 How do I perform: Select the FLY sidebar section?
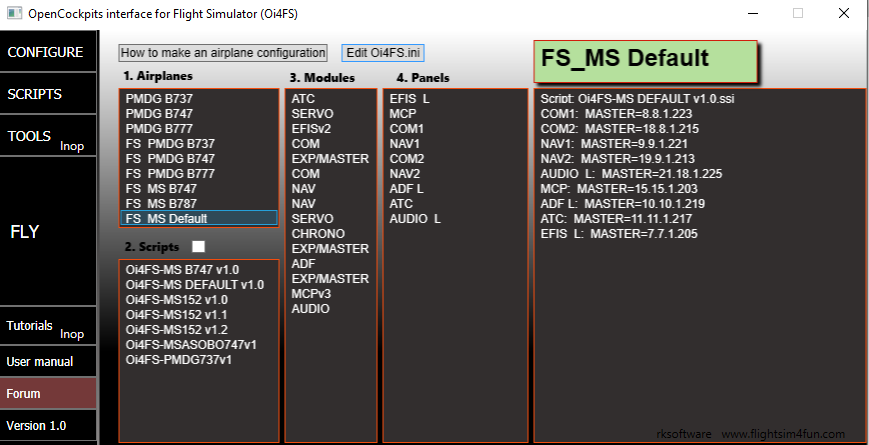coord(48,232)
